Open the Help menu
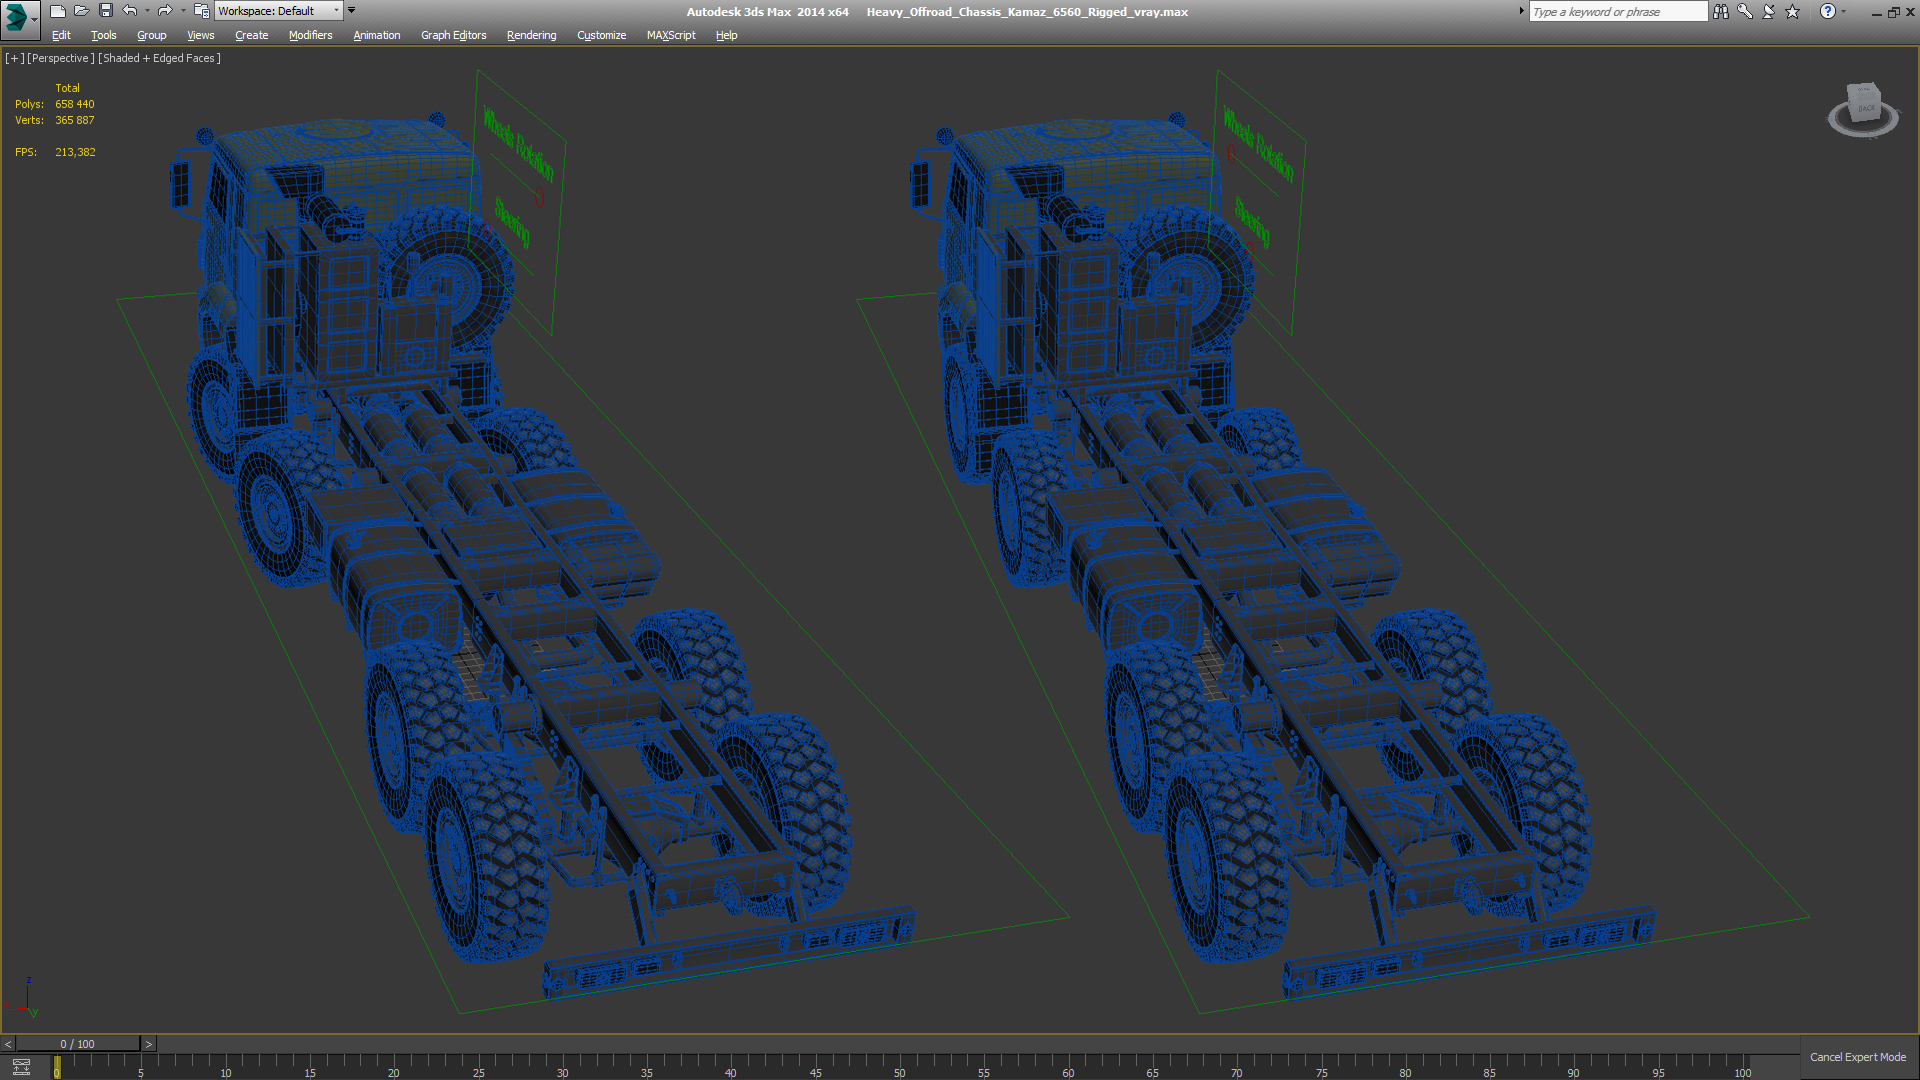This screenshot has height=1080, width=1920. [x=727, y=35]
